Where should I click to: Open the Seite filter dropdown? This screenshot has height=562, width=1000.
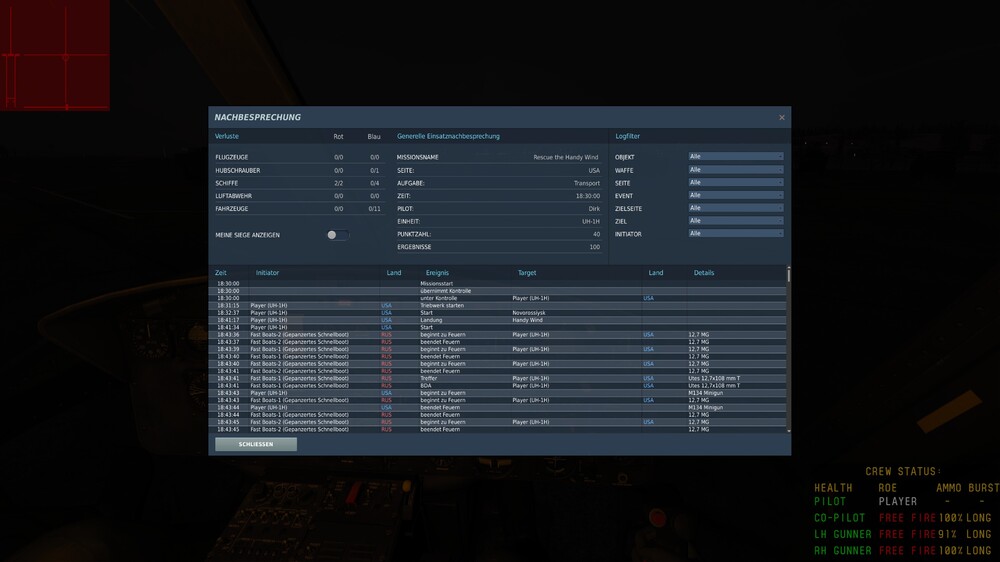pos(735,182)
